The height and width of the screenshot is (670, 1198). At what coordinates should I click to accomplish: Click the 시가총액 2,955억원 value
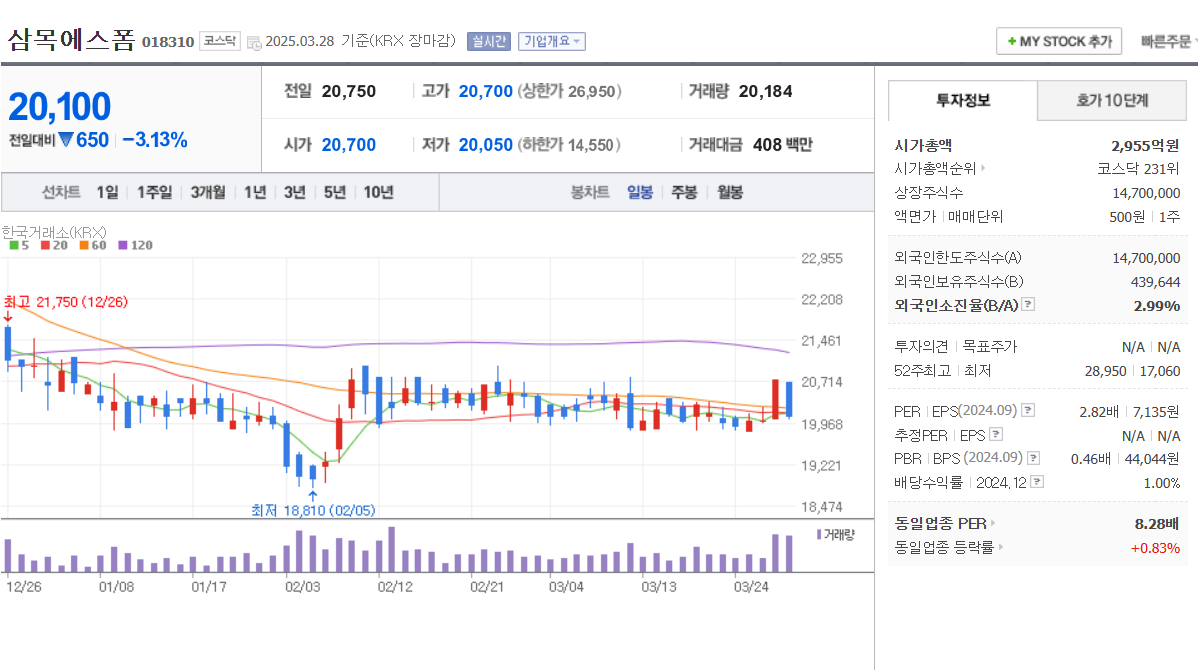coord(1145,145)
